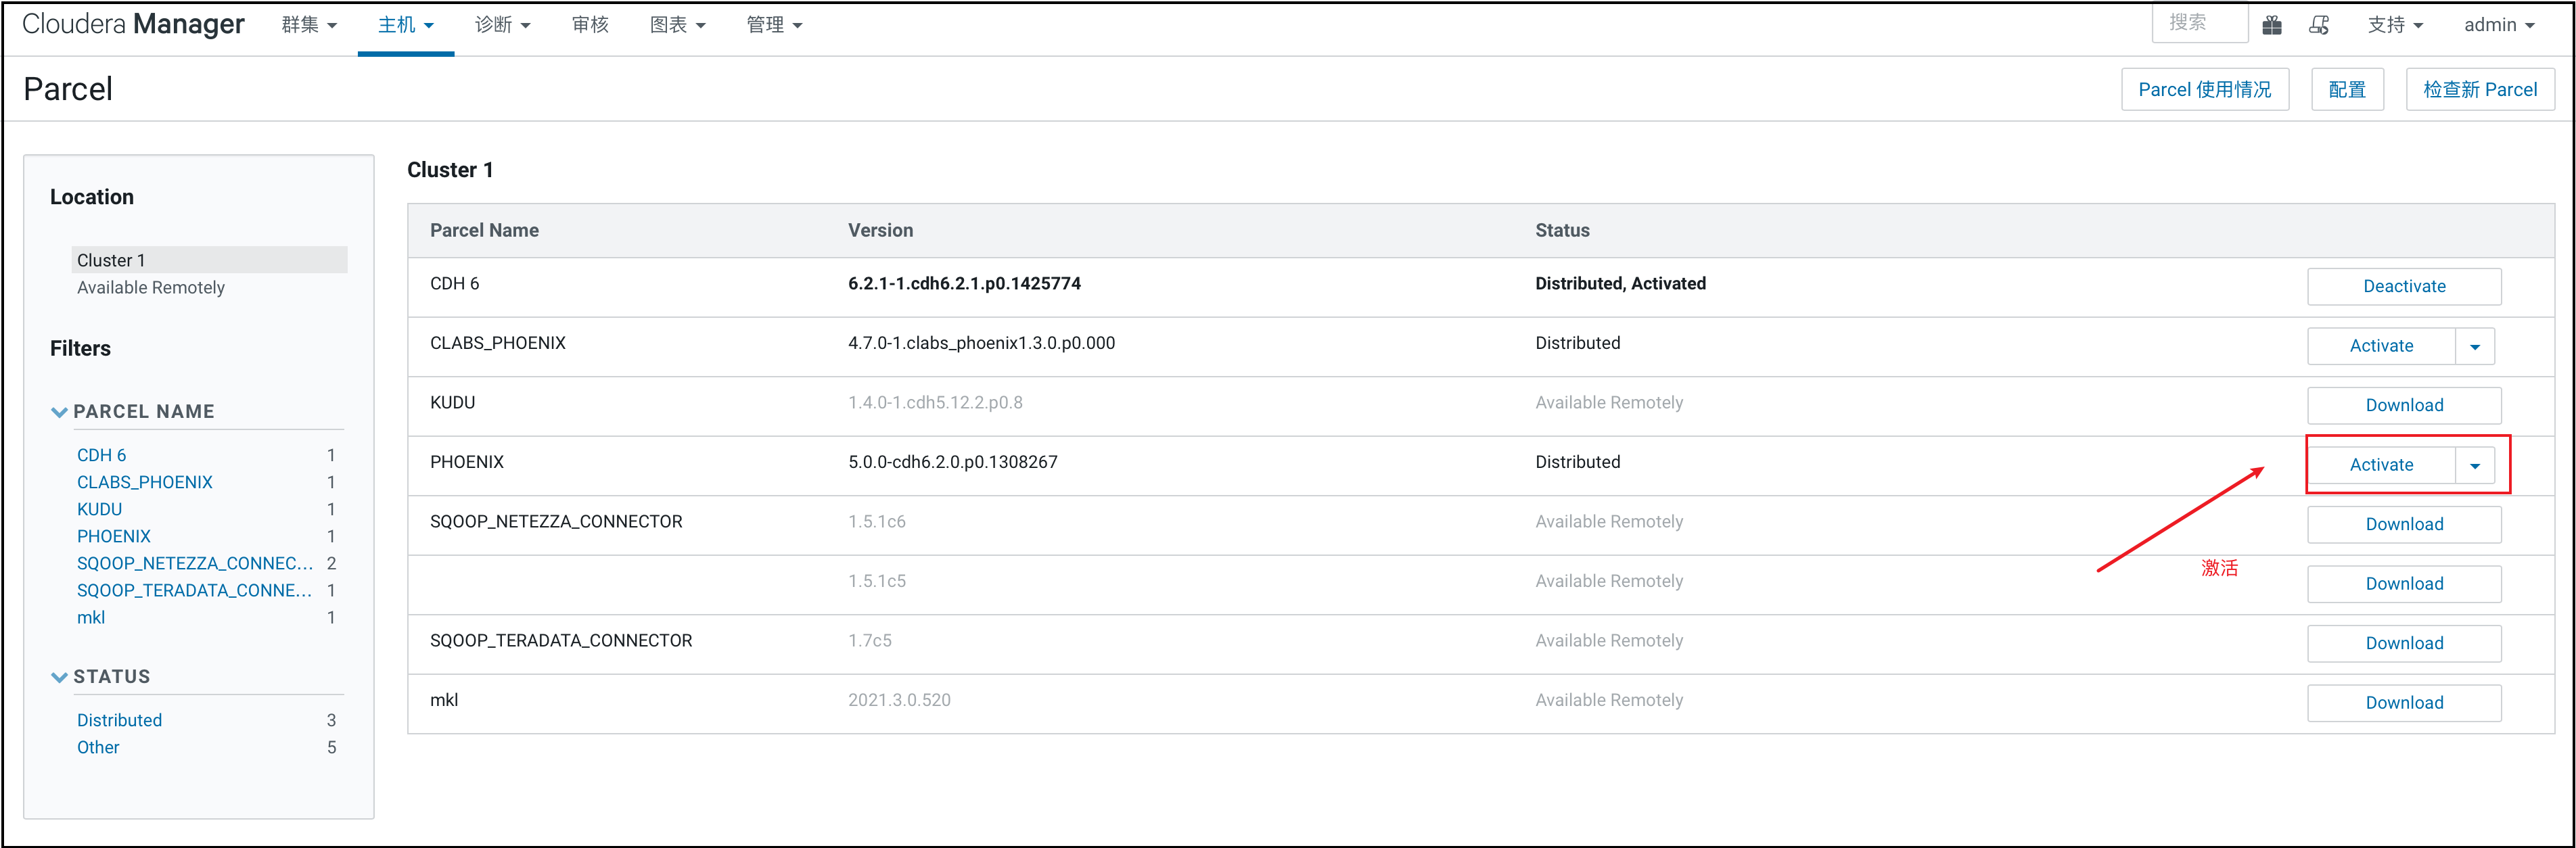Filter by CLABS_PHOENIX parcel

[145, 483]
